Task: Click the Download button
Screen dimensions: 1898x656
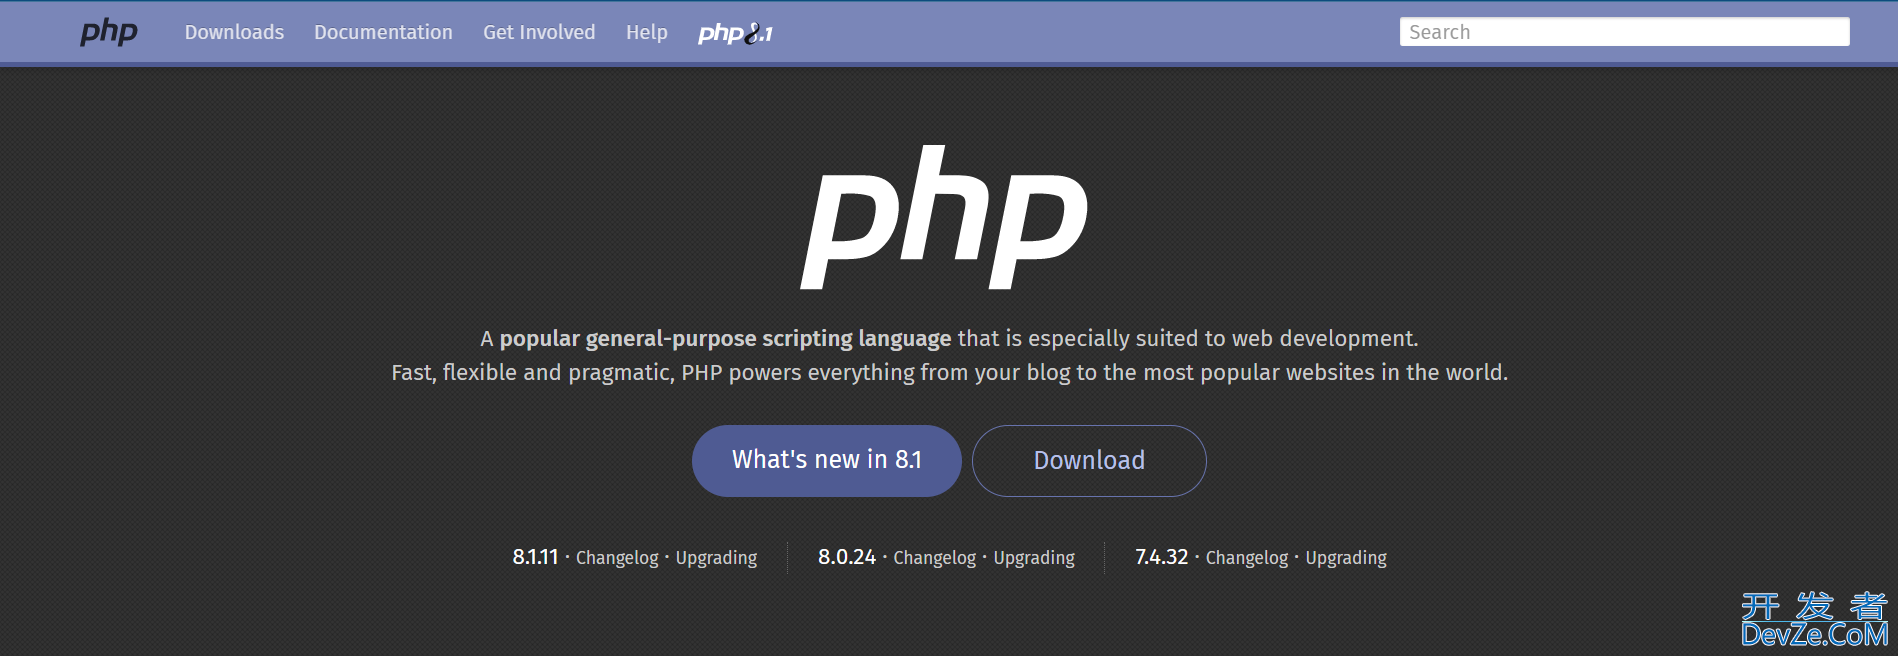Action: click(1089, 461)
